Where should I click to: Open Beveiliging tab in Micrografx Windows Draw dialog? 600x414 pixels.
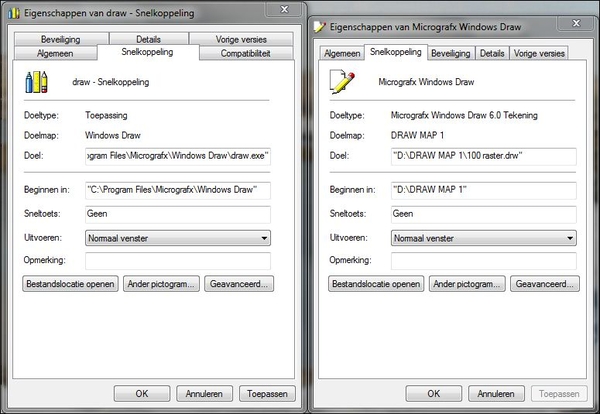tap(451, 53)
